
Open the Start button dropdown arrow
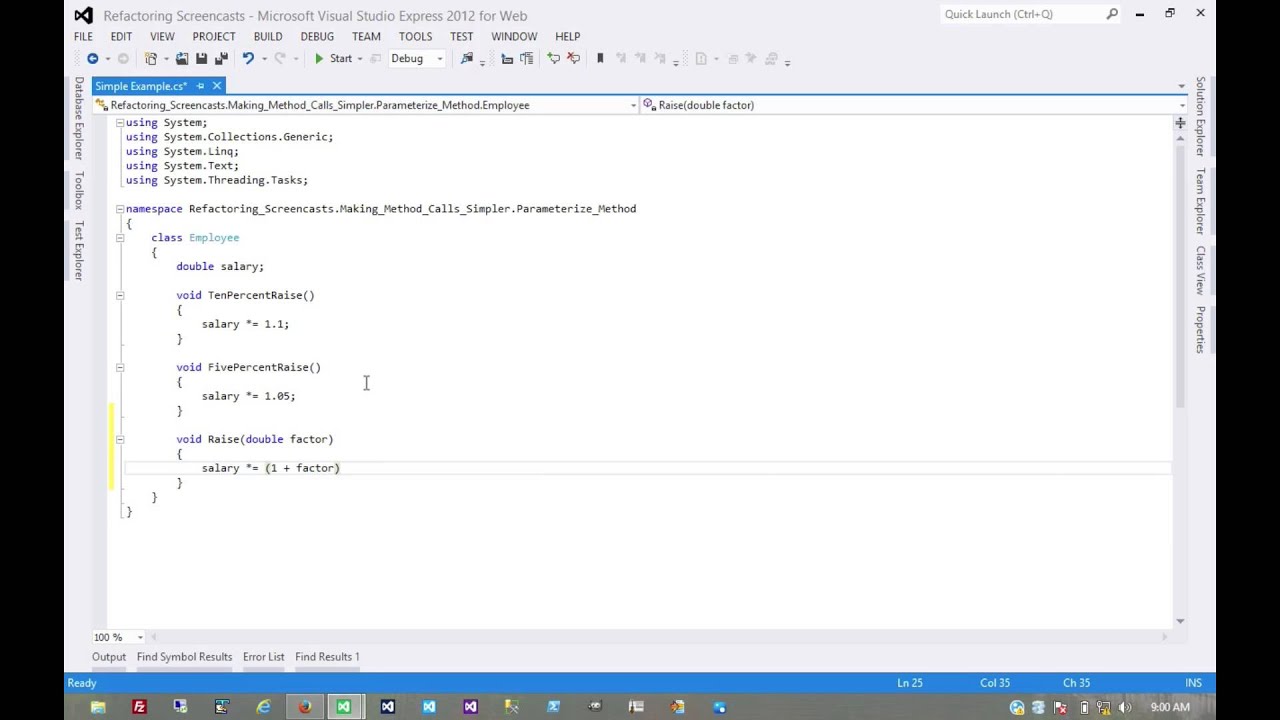click(360, 59)
